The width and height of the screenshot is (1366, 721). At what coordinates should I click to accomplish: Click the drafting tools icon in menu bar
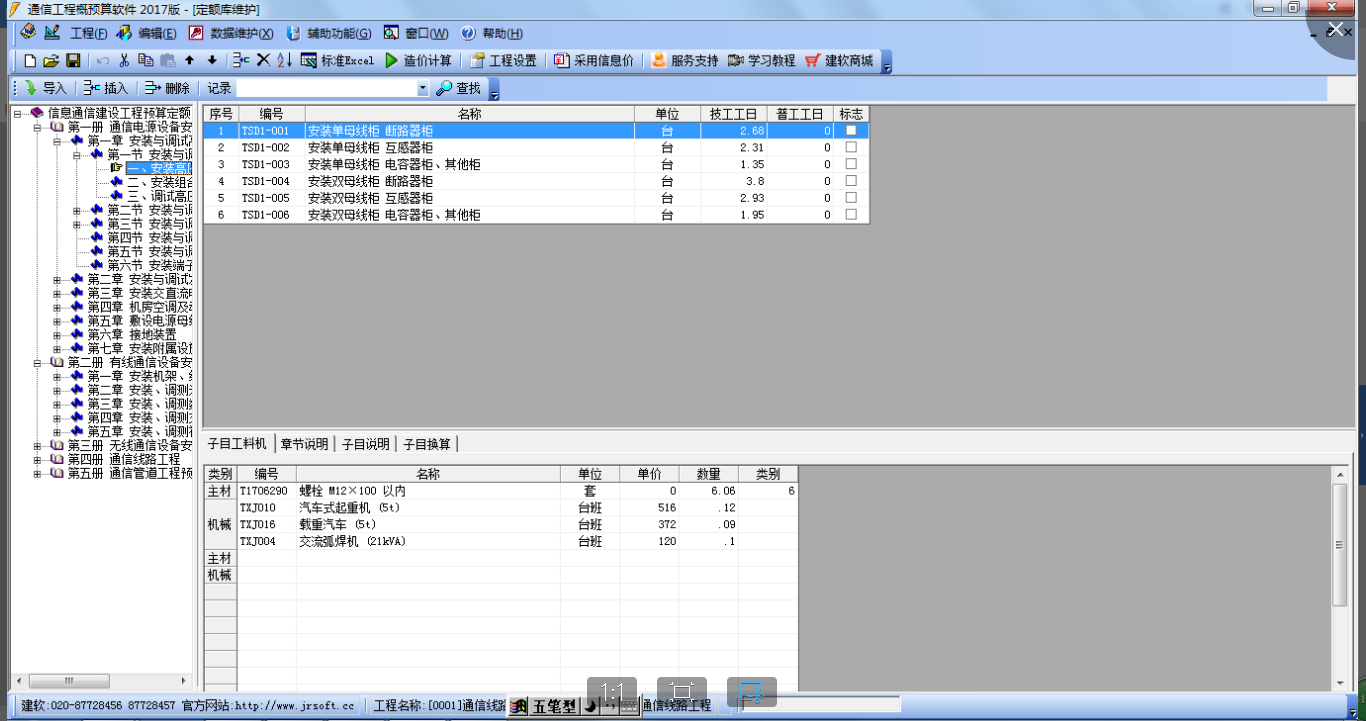pos(52,33)
